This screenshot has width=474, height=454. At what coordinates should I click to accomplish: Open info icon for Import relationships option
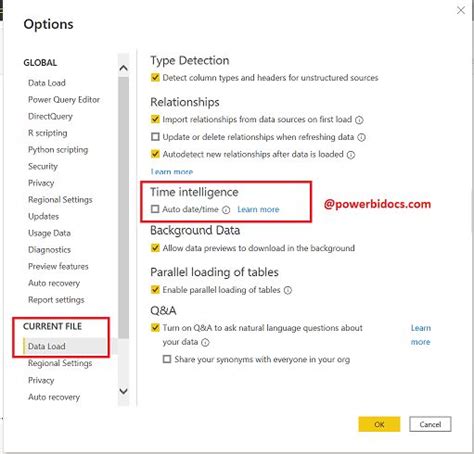pos(359,120)
